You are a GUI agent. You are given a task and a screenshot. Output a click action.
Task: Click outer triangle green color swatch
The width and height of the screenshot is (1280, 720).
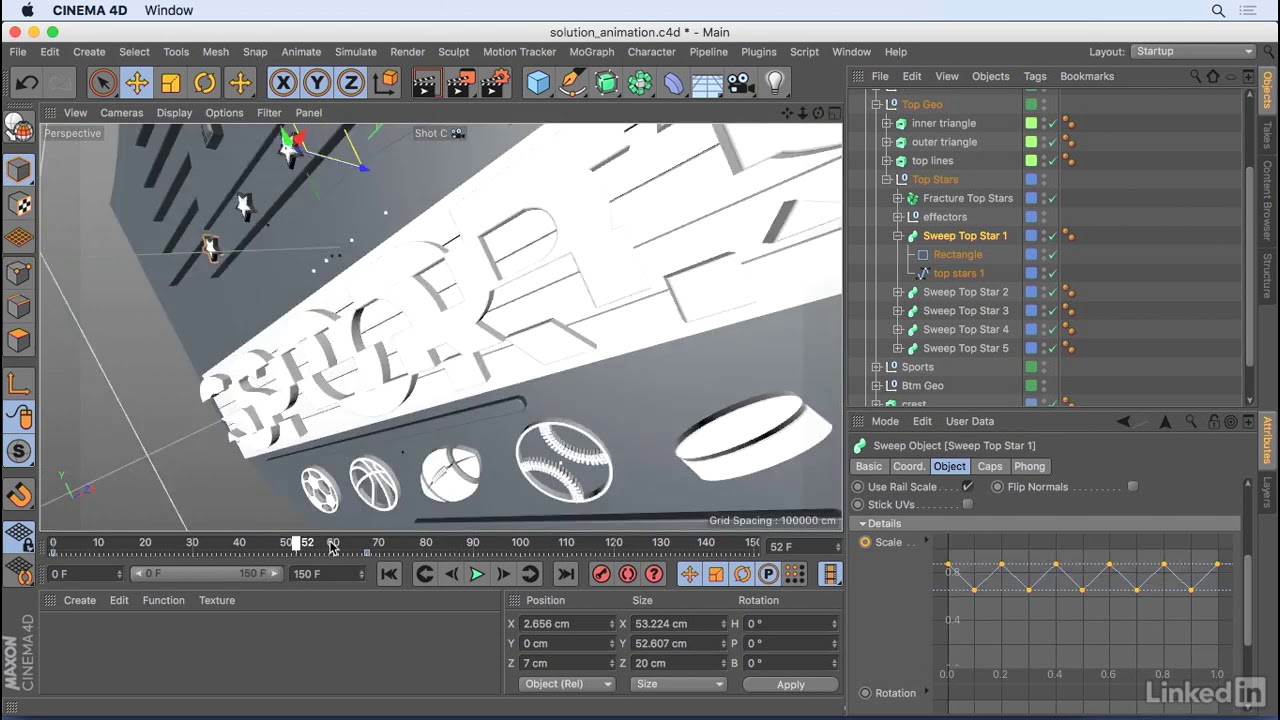click(x=1031, y=142)
